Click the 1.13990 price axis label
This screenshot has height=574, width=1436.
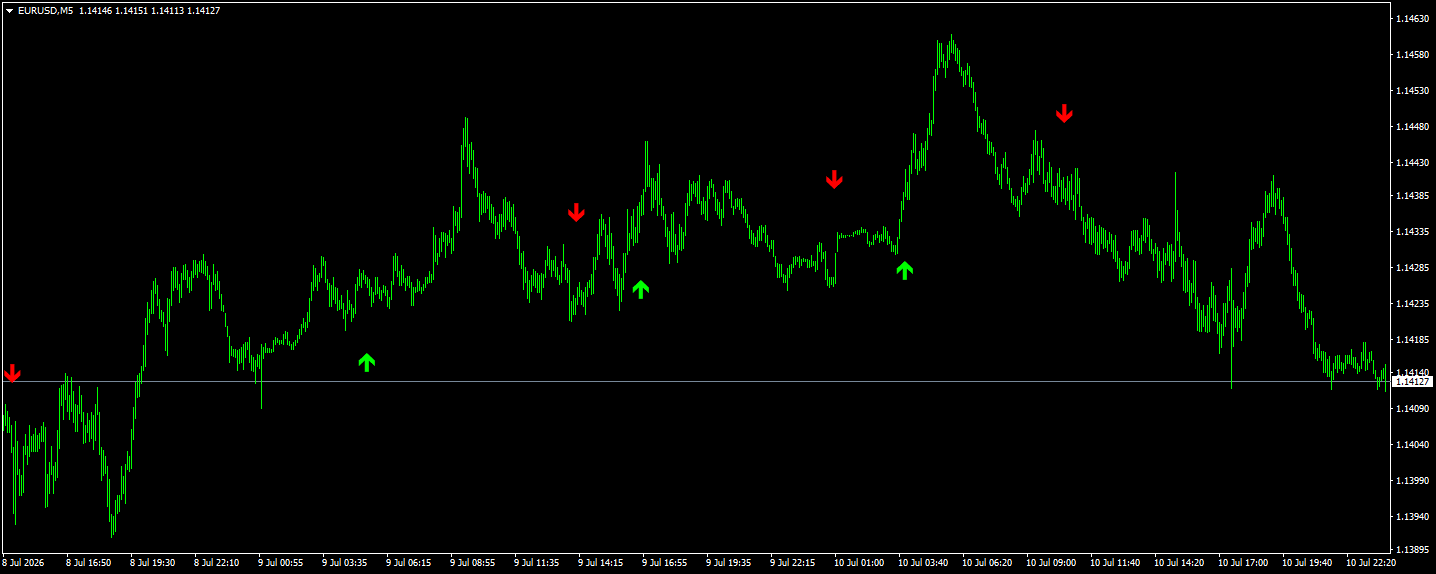[x=1412, y=481]
